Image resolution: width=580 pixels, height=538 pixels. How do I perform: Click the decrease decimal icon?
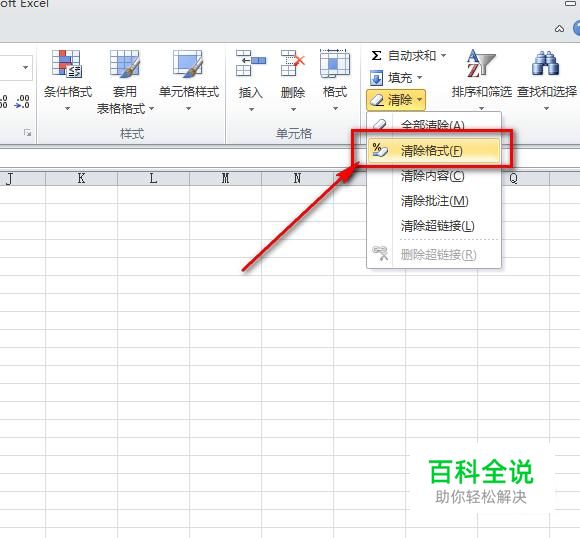(x=22, y=101)
